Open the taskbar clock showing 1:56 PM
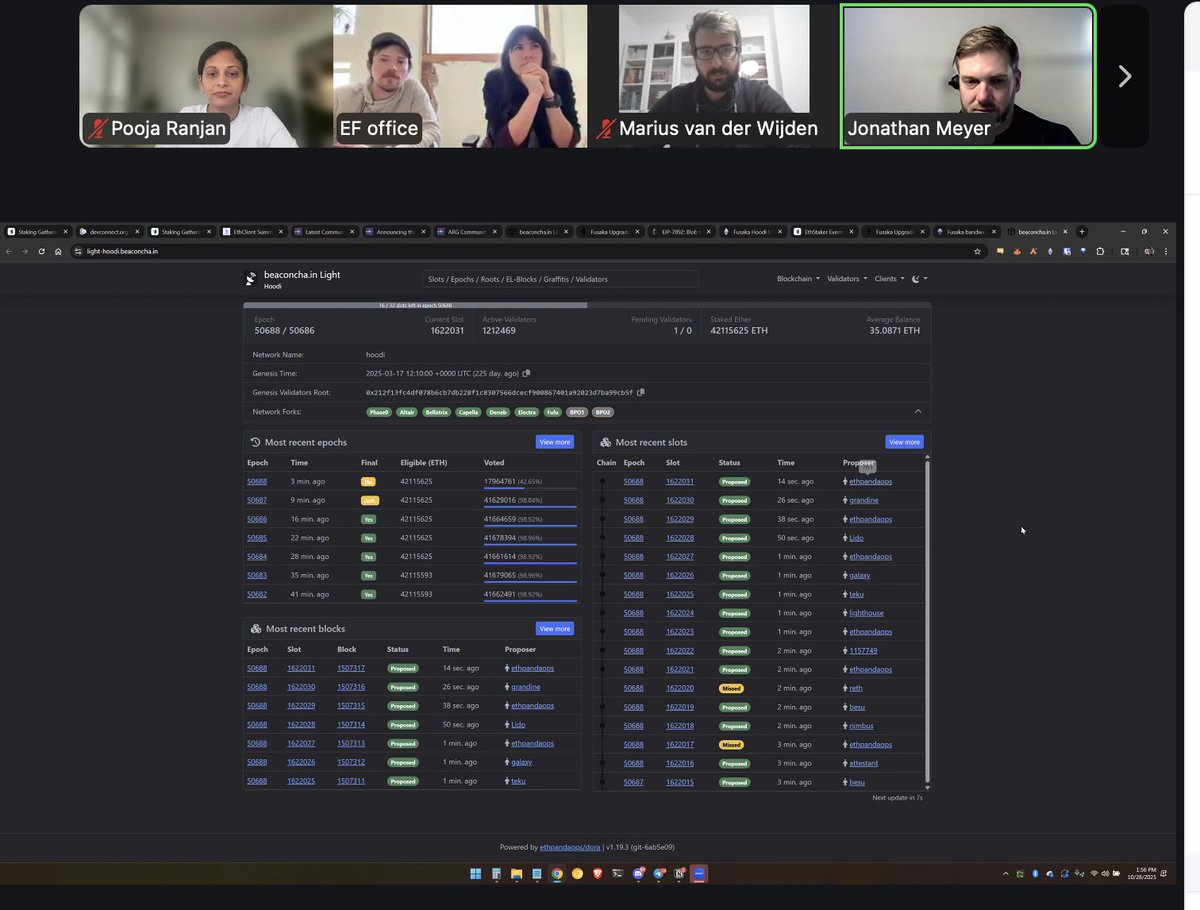 1143,874
